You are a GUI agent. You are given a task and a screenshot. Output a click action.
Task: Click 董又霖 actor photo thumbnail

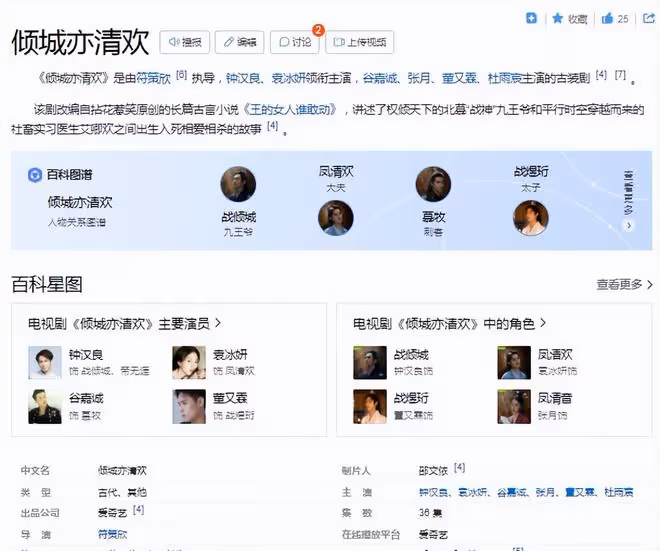(x=189, y=407)
